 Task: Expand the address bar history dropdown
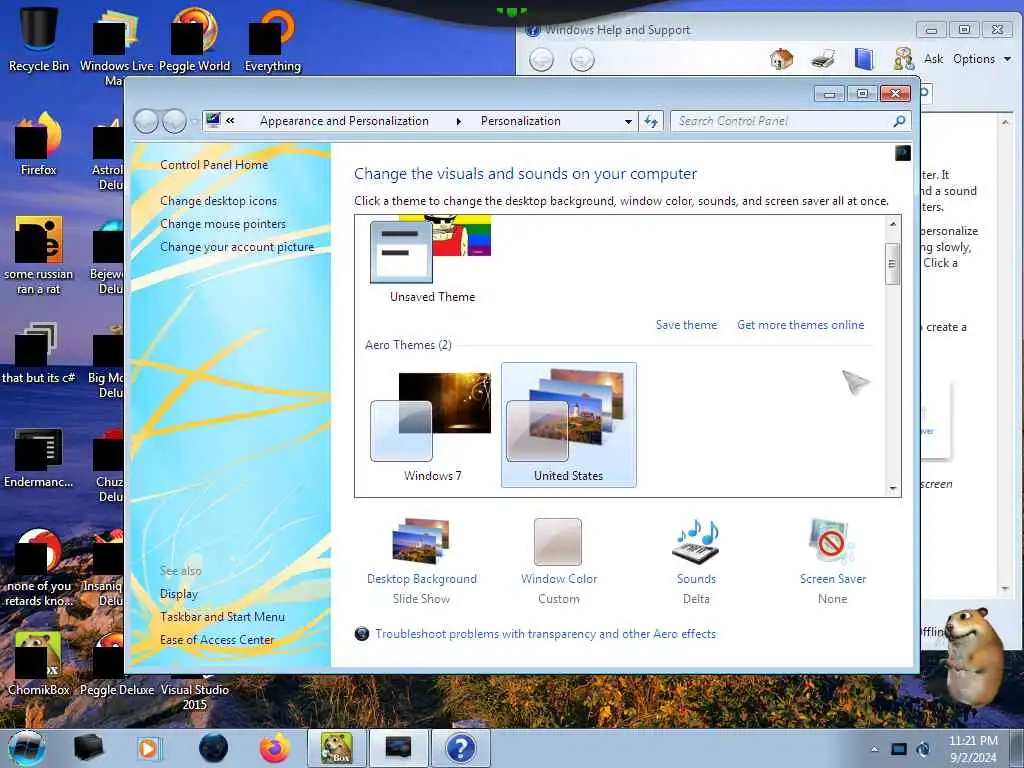628,121
